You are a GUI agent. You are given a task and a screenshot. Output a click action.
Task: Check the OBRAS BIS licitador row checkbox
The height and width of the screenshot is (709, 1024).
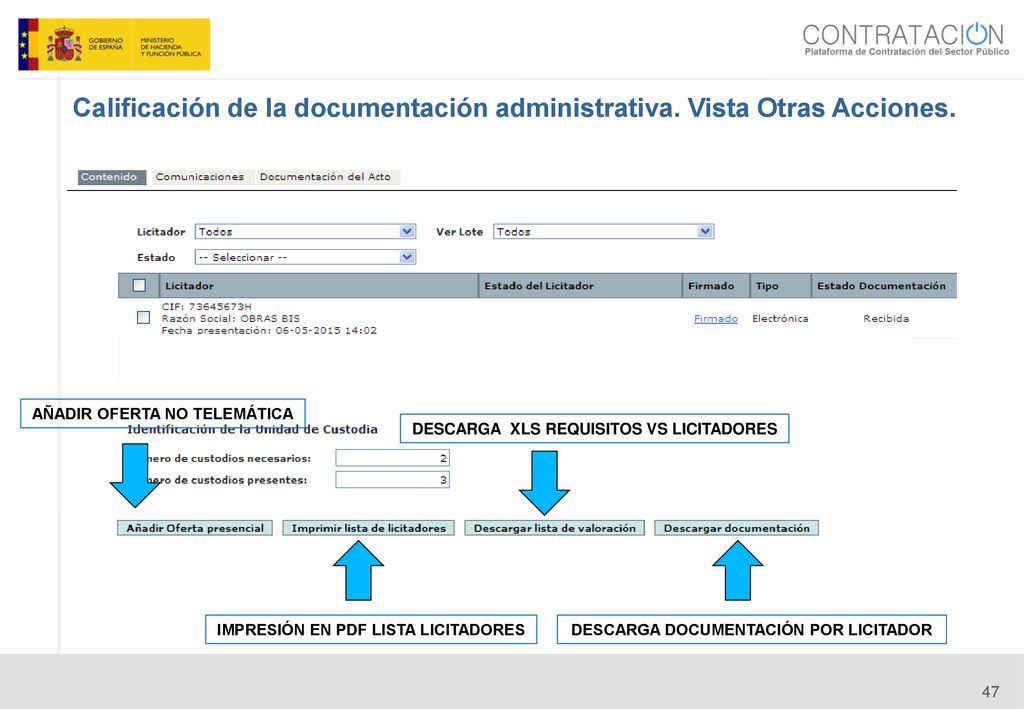pyautogui.click(x=144, y=317)
